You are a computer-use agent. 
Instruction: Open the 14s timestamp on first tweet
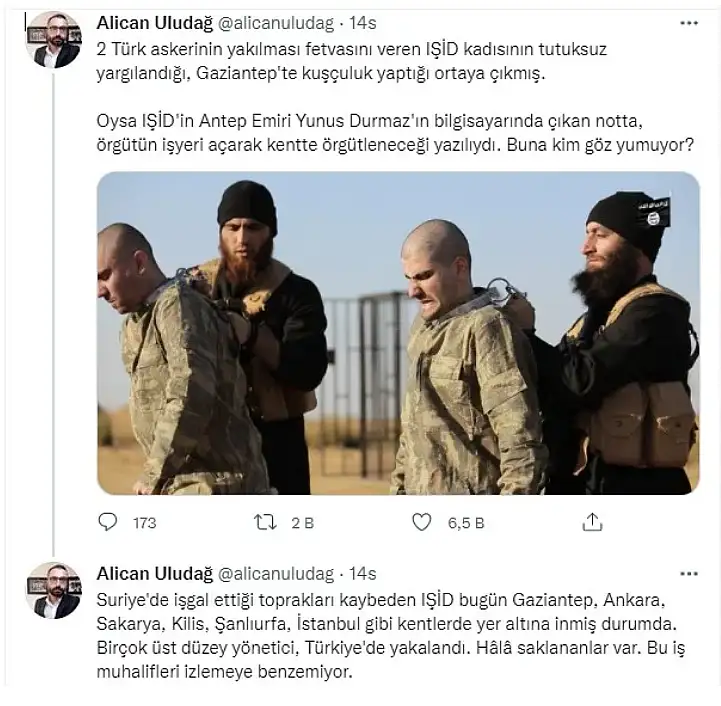(363, 23)
